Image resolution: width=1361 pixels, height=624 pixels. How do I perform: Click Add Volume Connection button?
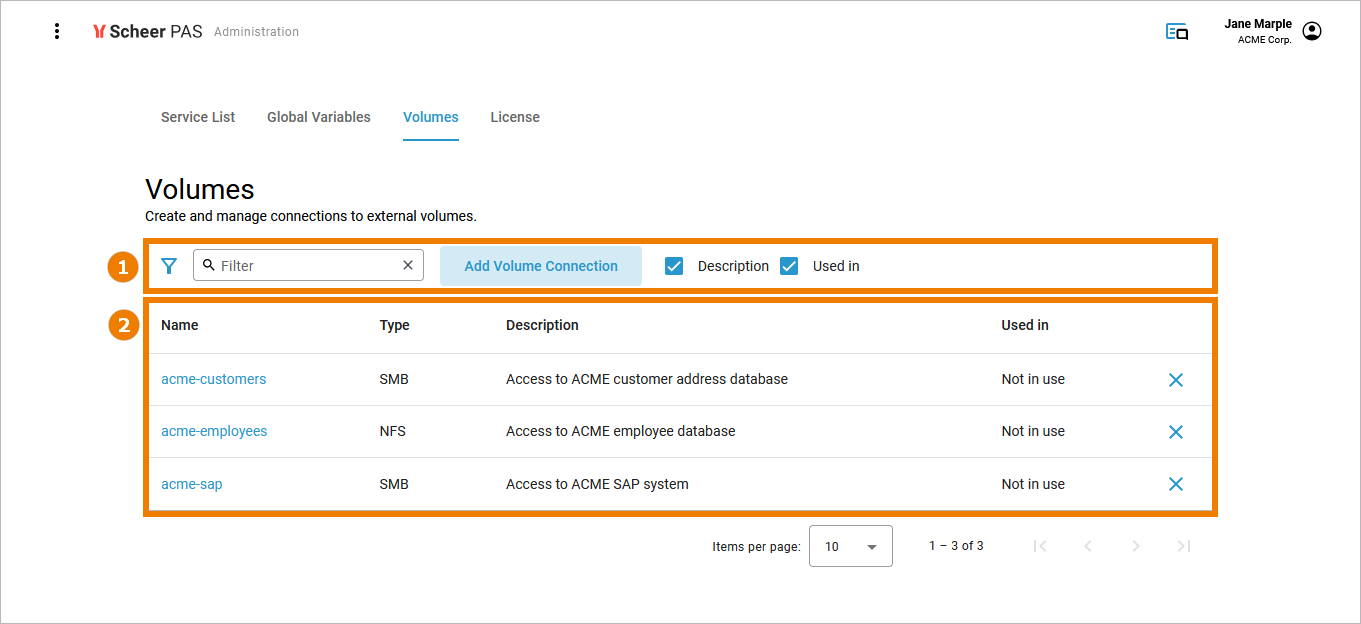click(541, 266)
